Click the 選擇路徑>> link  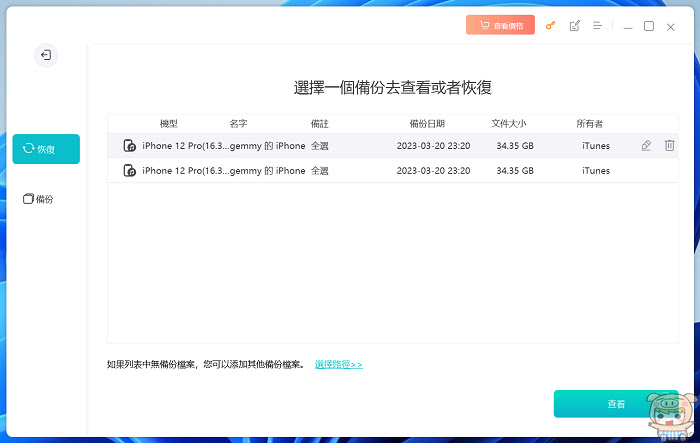pyautogui.click(x=338, y=364)
